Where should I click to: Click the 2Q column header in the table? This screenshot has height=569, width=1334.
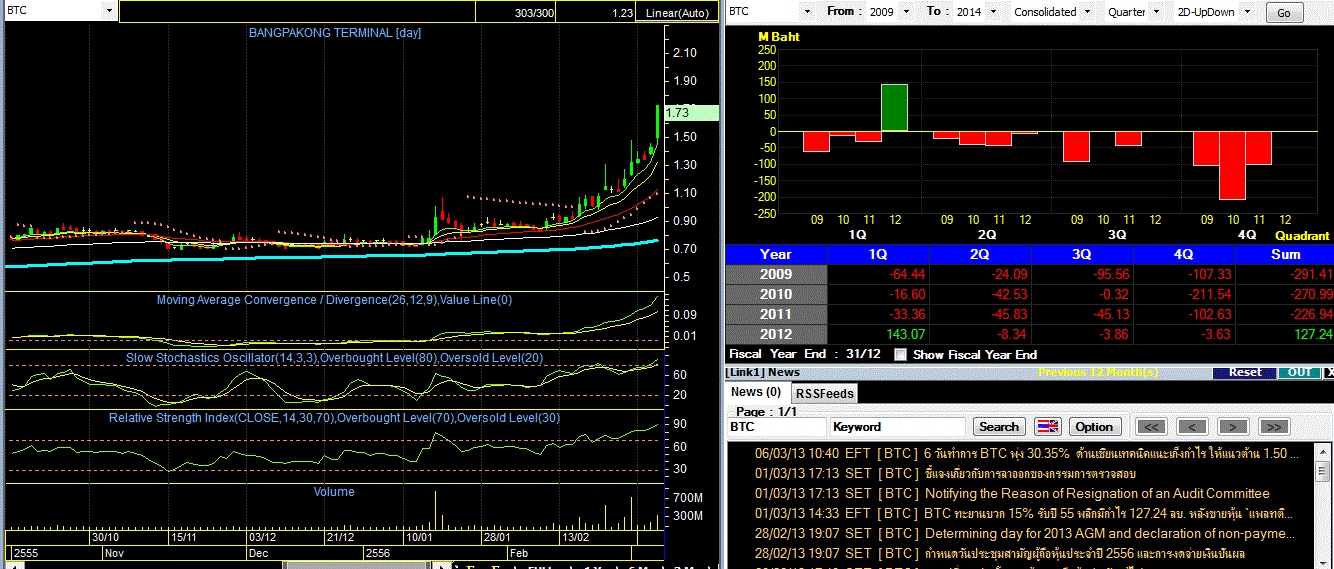click(980, 254)
